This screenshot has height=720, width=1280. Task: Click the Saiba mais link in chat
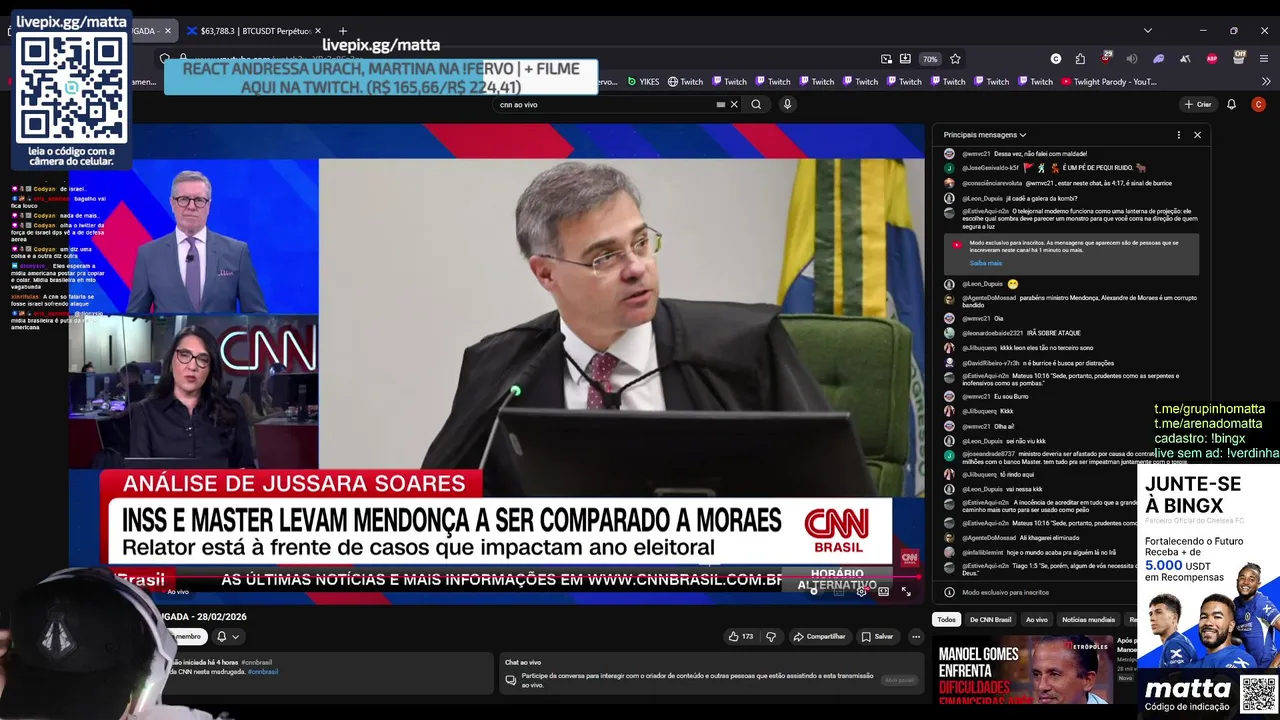(985, 263)
